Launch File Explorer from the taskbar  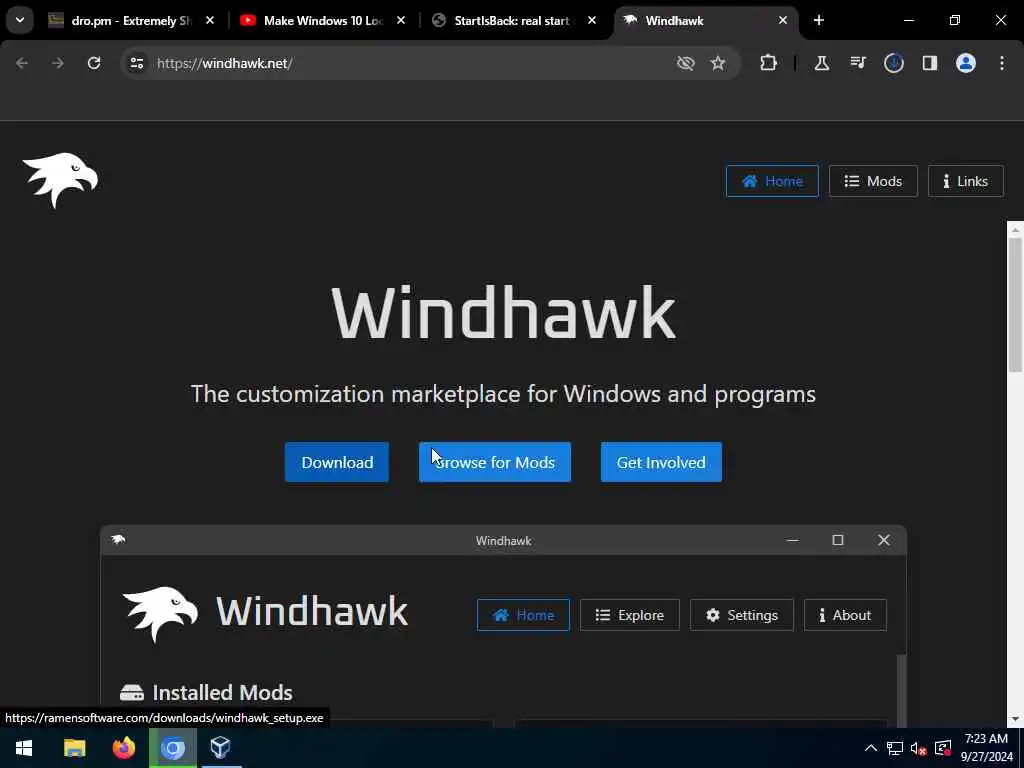click(74, 748)
